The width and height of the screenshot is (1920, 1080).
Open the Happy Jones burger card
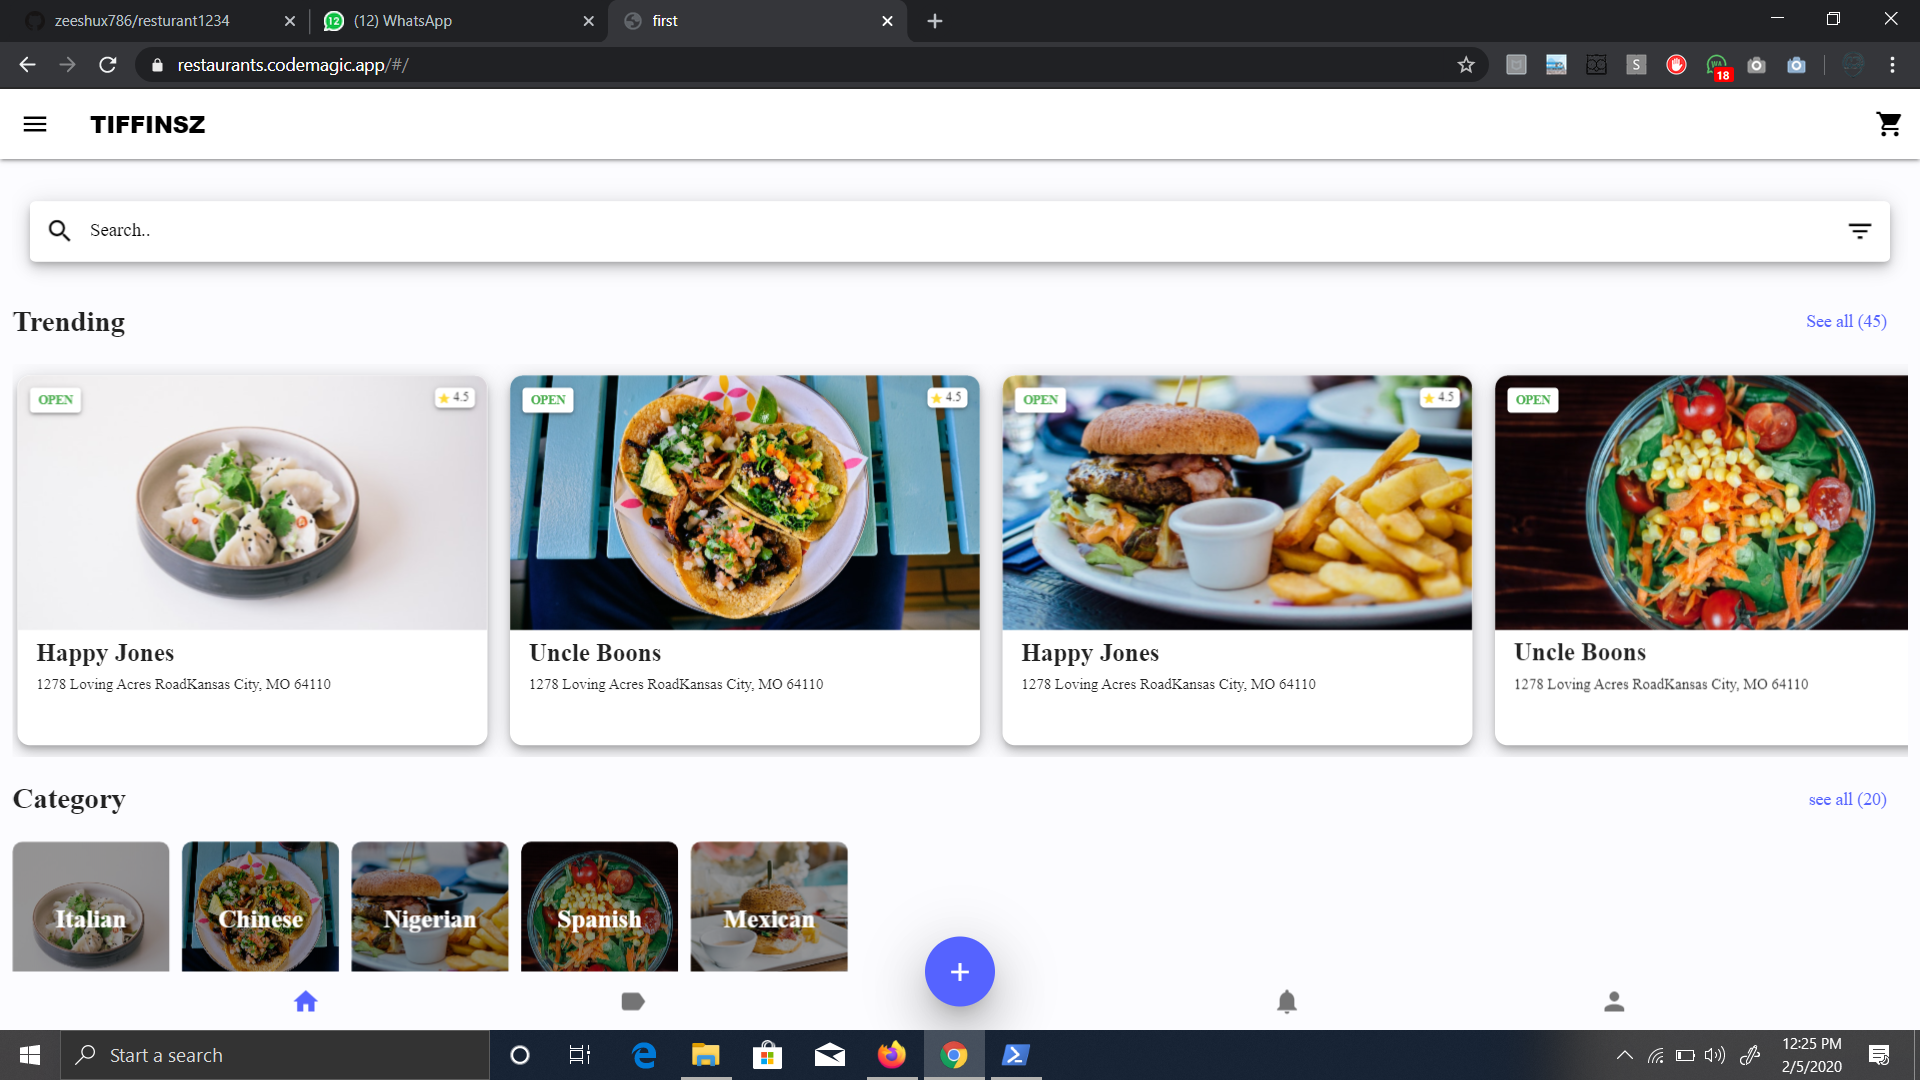(1237, 560)
